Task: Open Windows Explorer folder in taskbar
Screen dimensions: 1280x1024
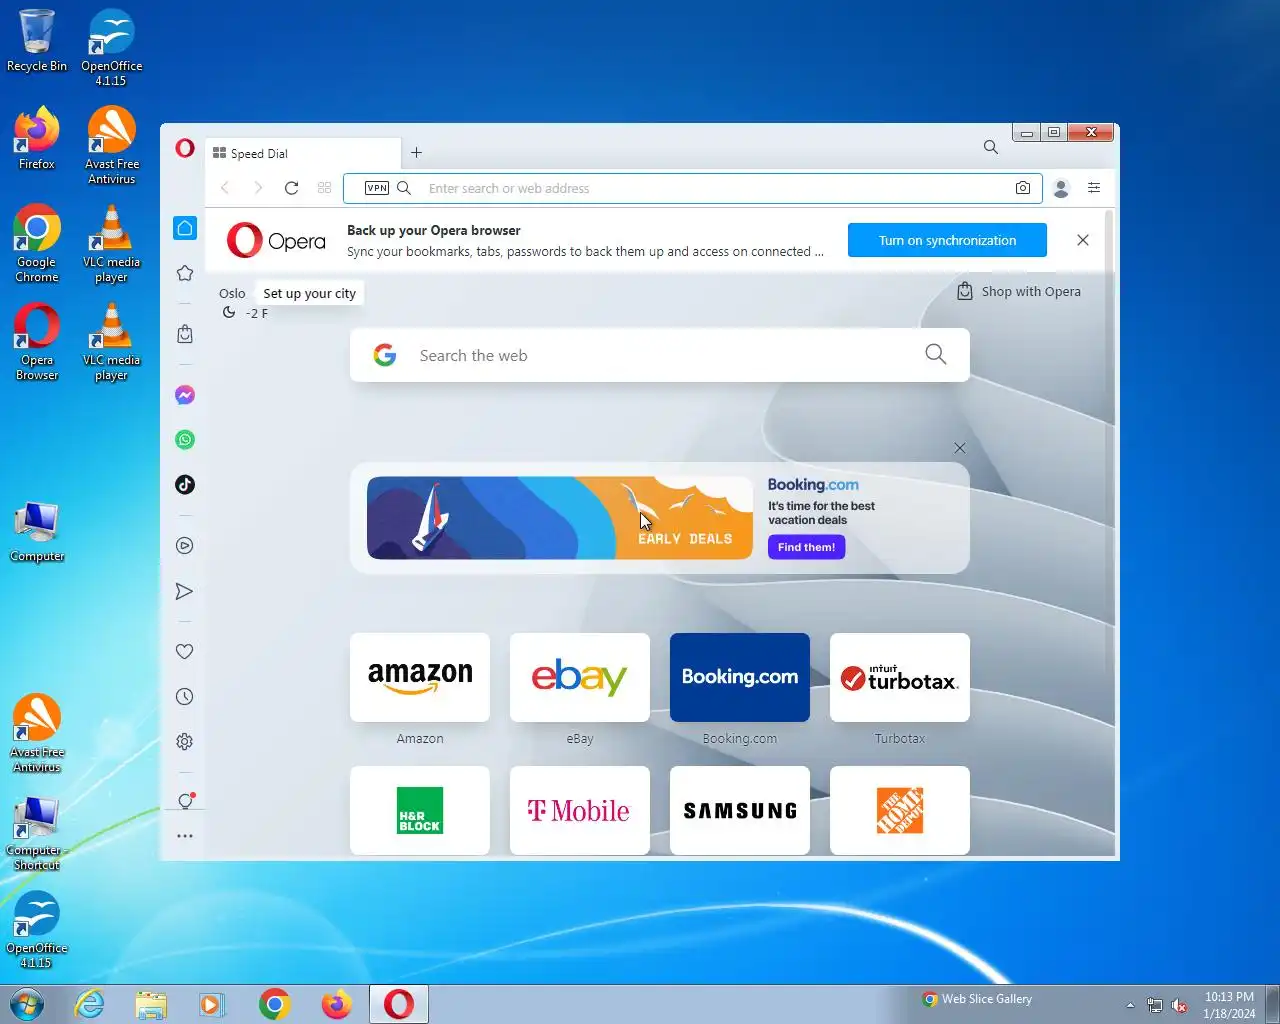Action: point(151,1004)
